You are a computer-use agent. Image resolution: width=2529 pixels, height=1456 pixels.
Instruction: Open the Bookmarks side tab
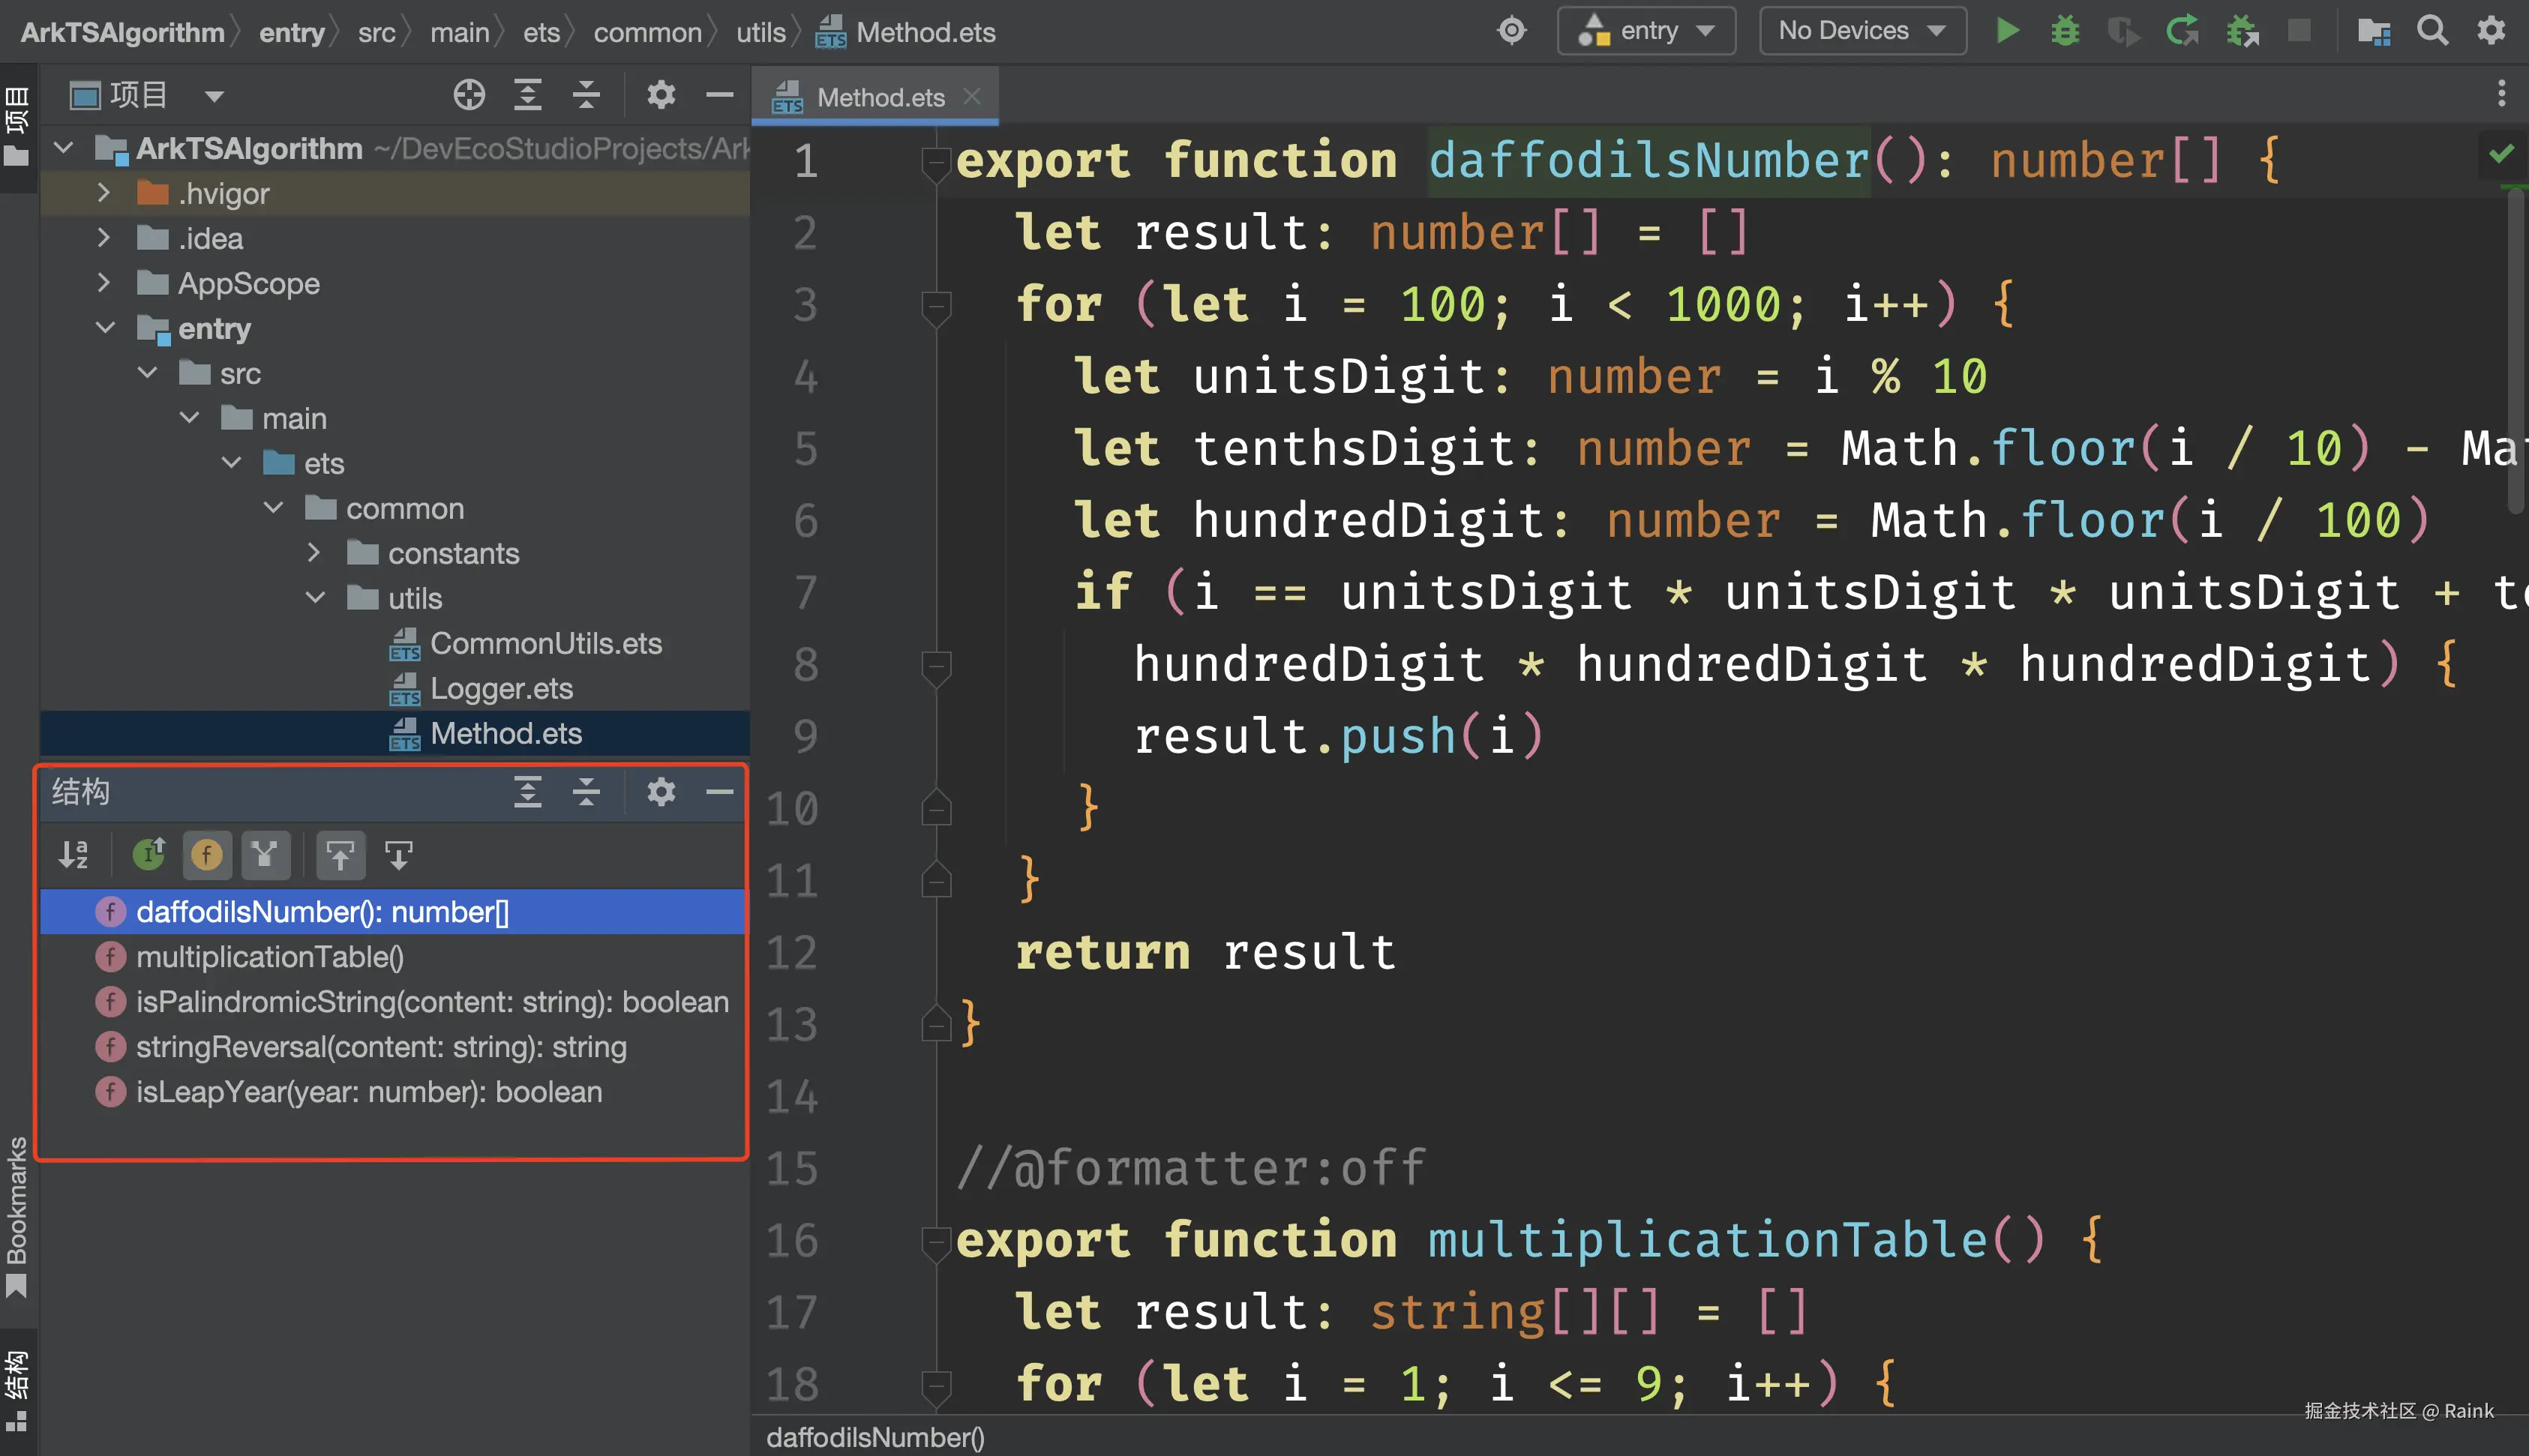pos(16,1214)
